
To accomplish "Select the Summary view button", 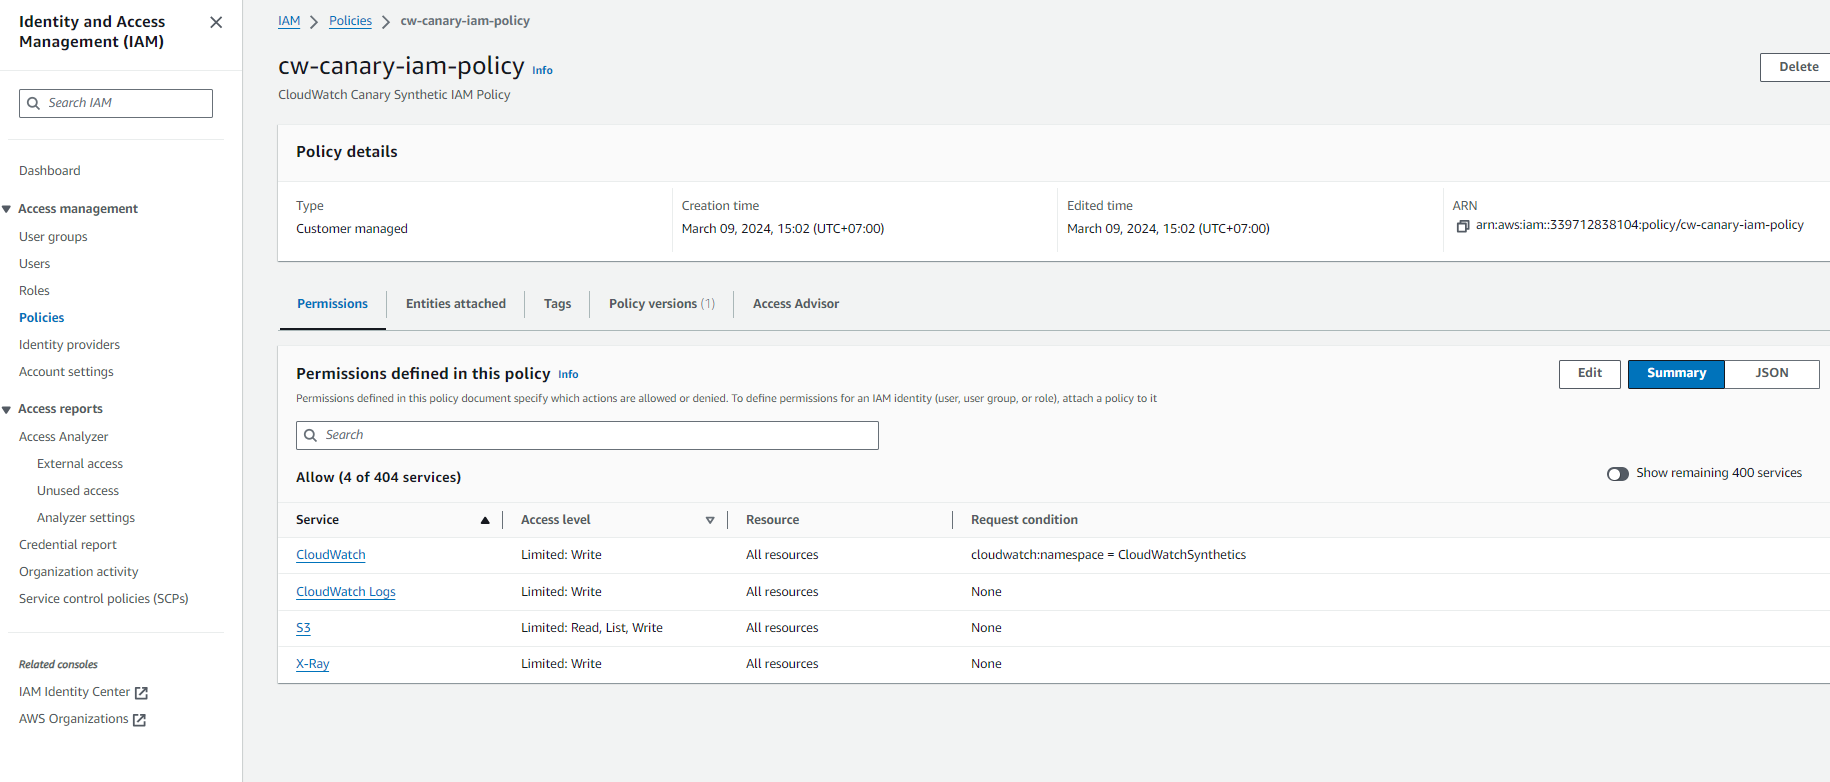I will (x=1676, y=373).
